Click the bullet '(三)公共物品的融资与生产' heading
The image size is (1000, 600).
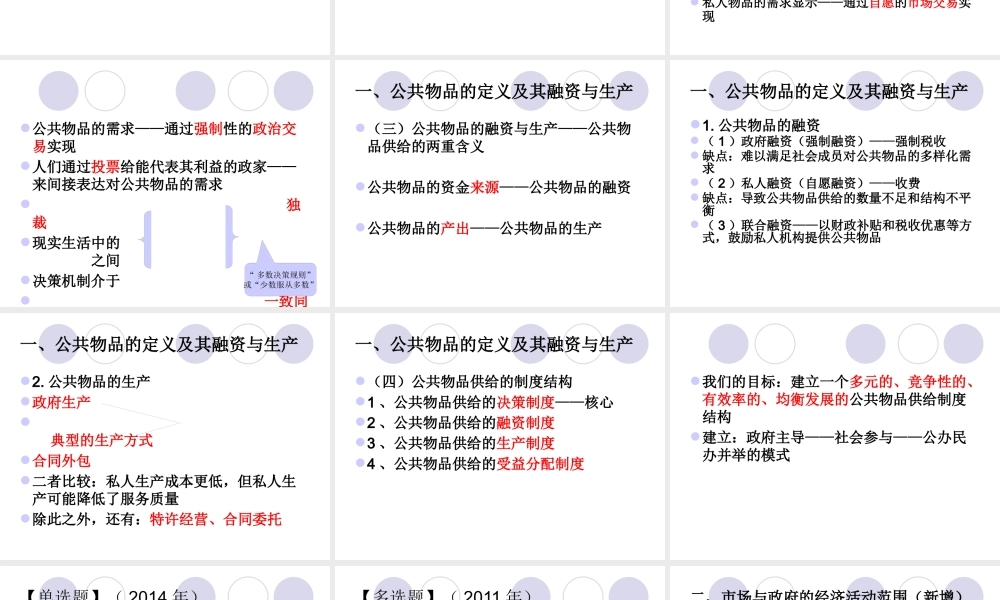coord(499,138)
